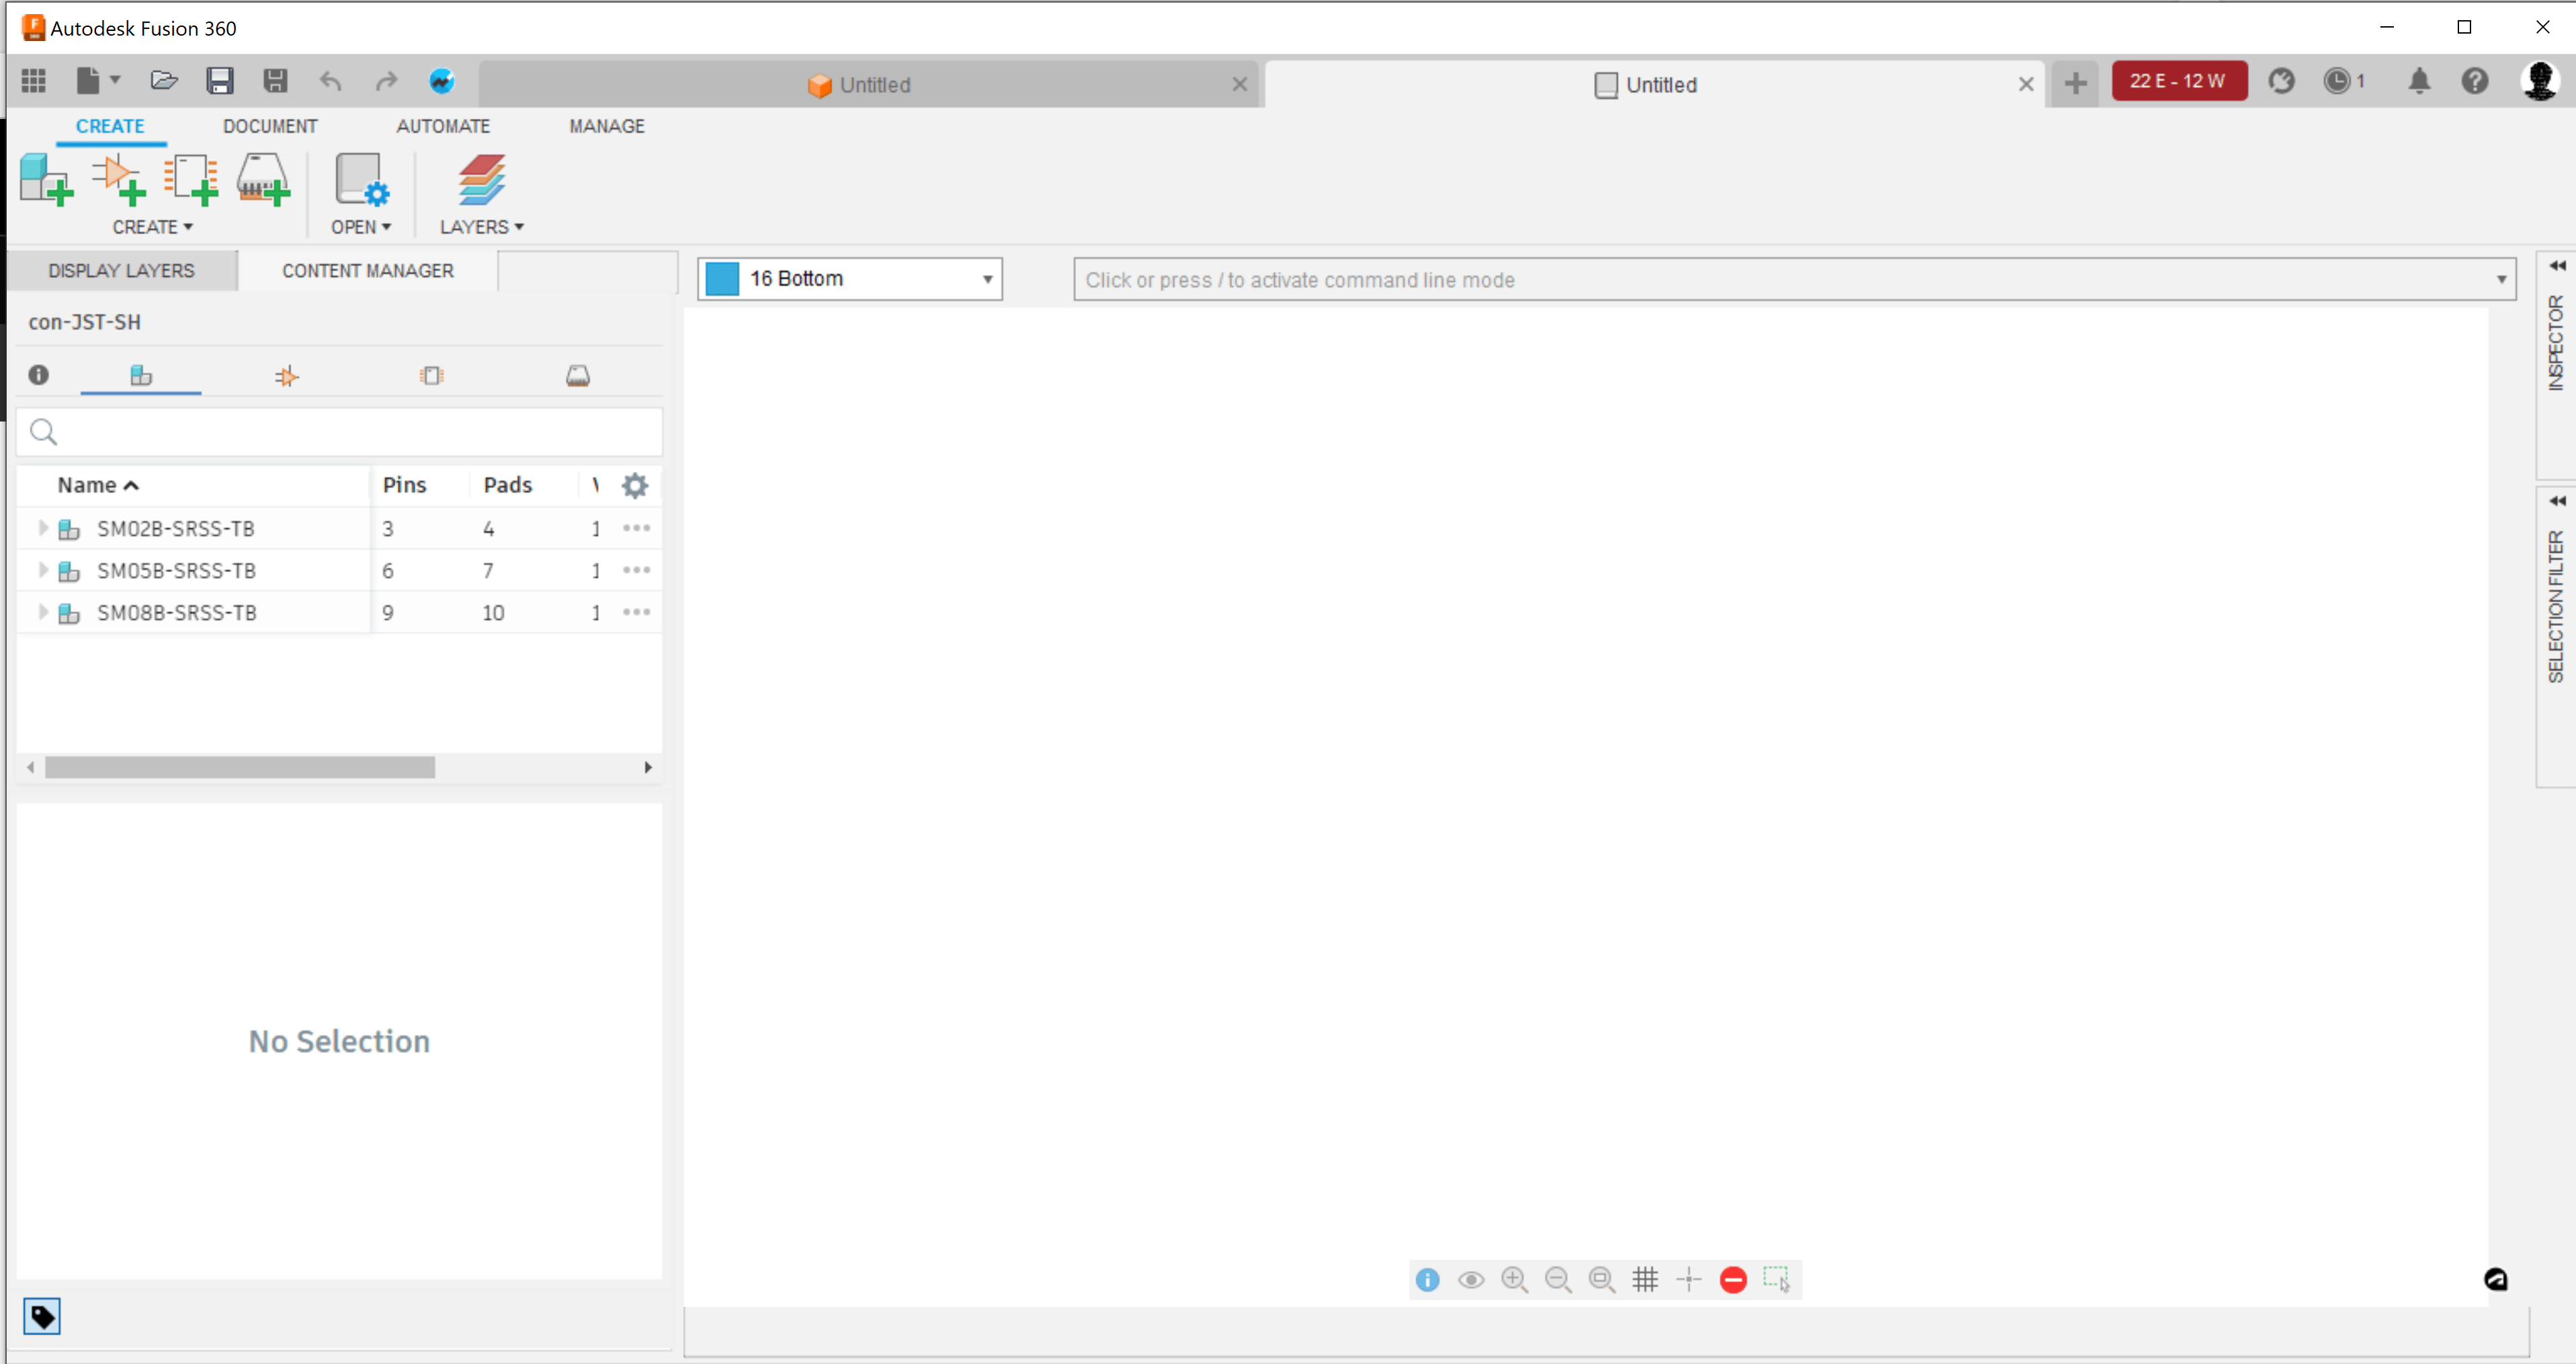
Task: Switch to the CONTENT MANAGER tab
Action: click(x=367, y=271)
